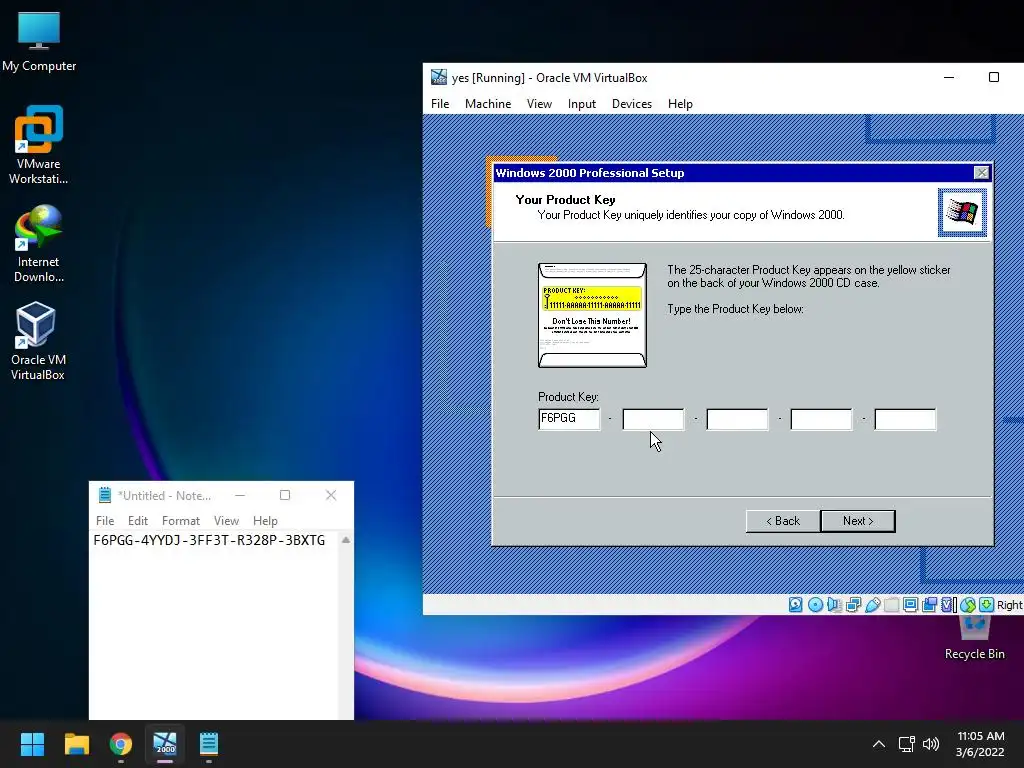Screen dimensions: 1024x768
Task: Open the VirtualBox View menu
Action: click(539, 104)
